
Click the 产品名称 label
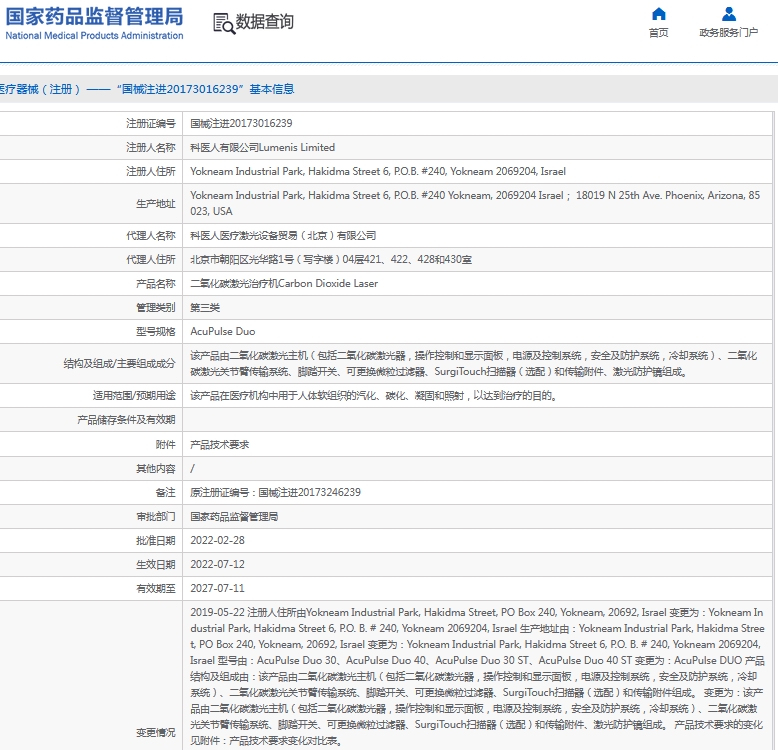click(x=156, y=283)
